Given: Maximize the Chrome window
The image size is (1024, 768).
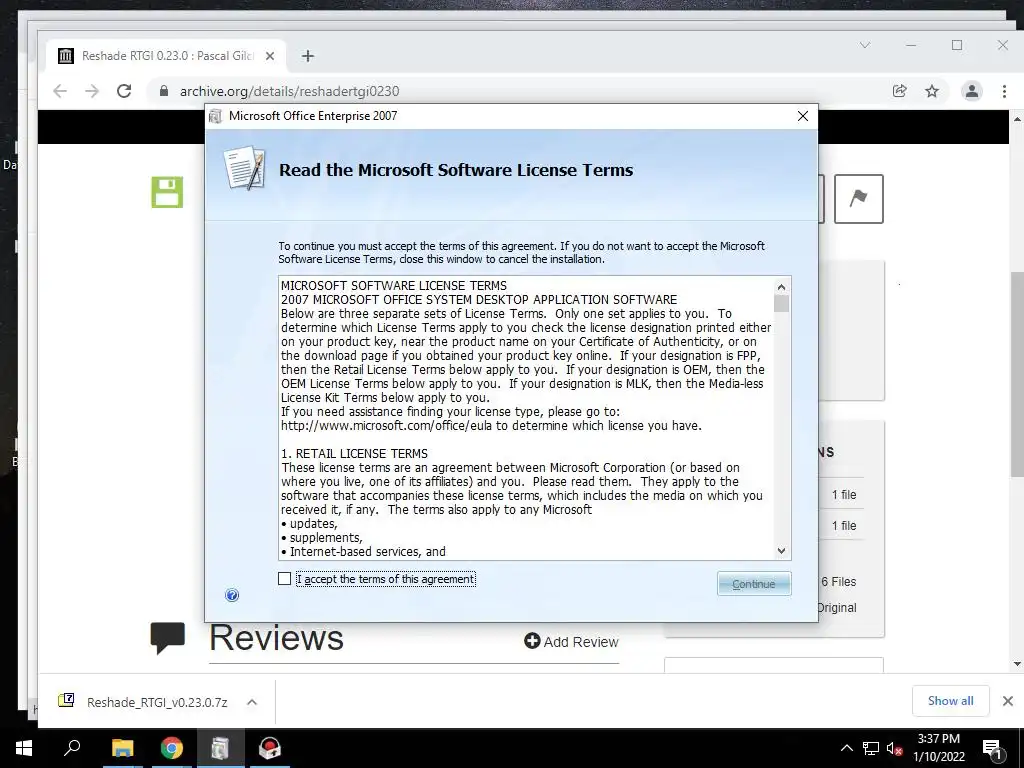Looking at the screenshot, I should click(957, 45).
